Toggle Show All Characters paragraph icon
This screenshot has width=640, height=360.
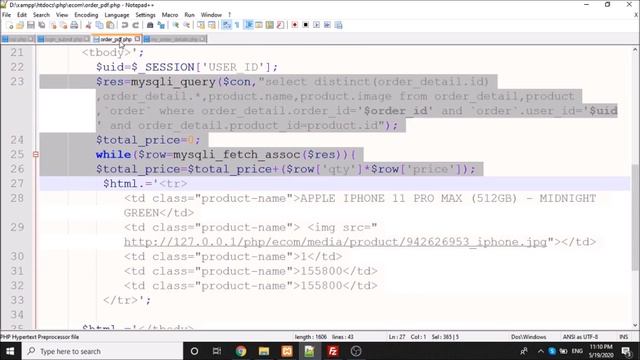click(x=237, y=25)
